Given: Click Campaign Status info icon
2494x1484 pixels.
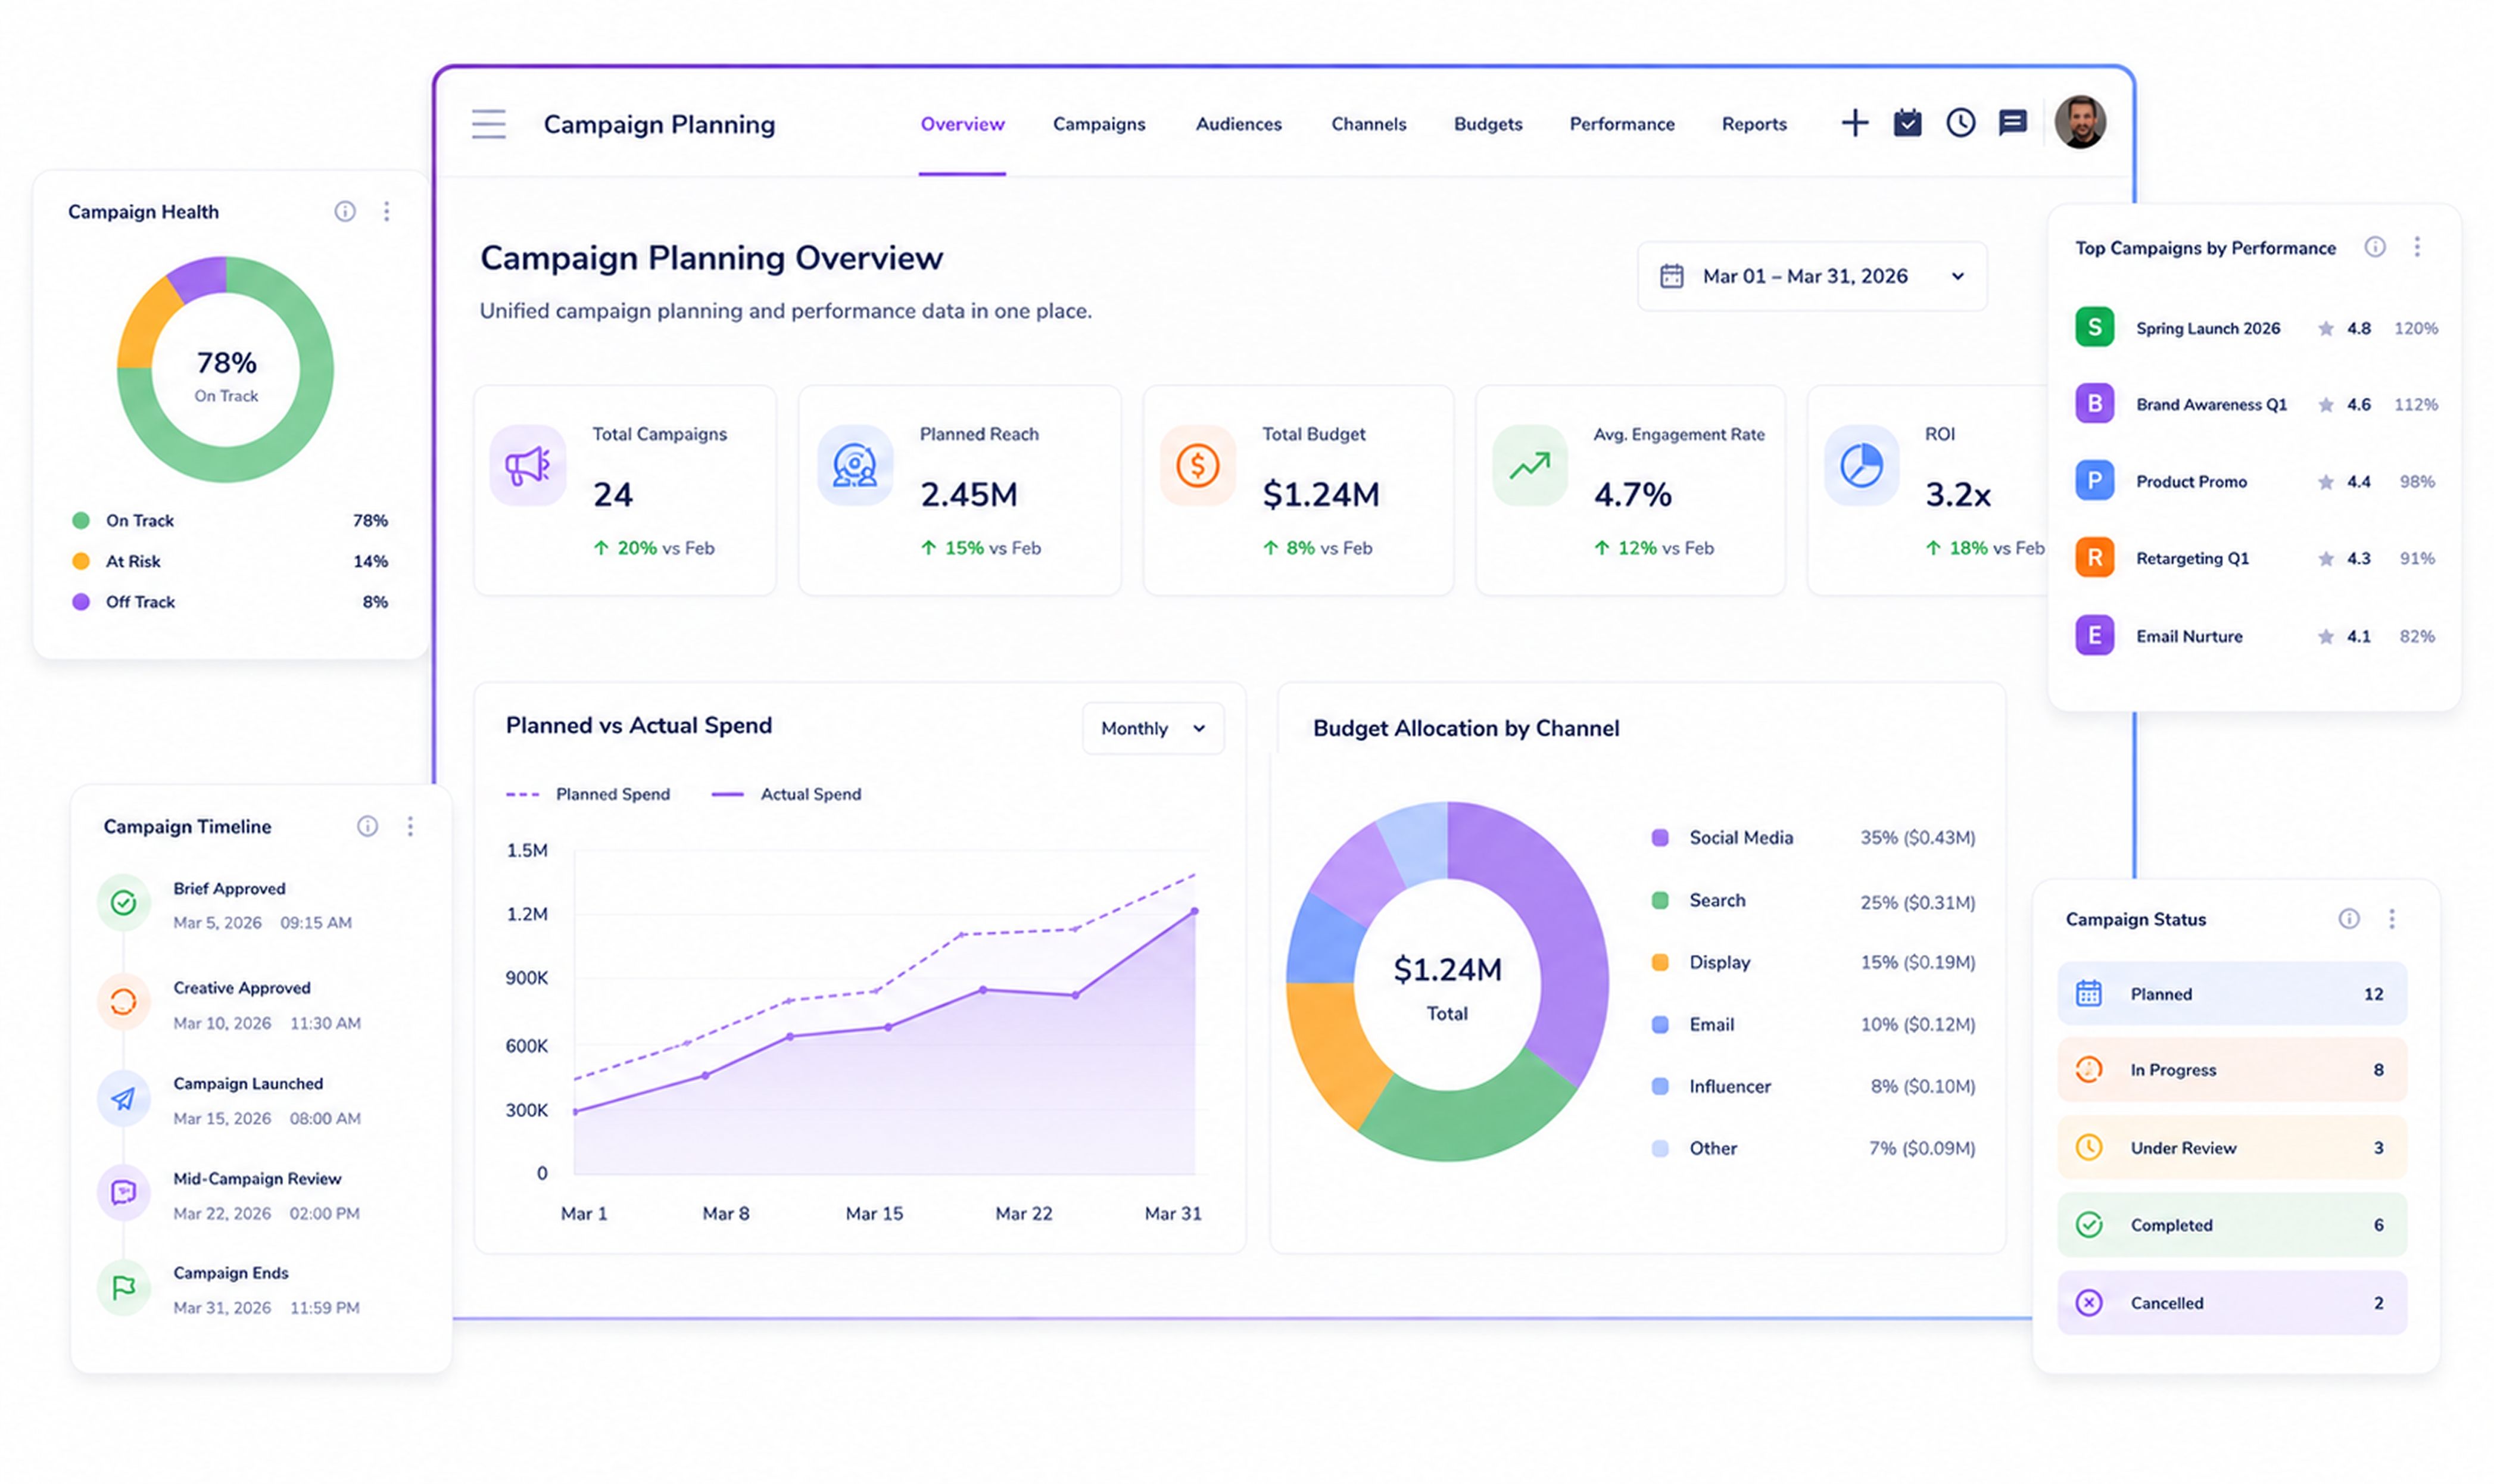Looking at the screenshot, I should tap(2348, 919).
